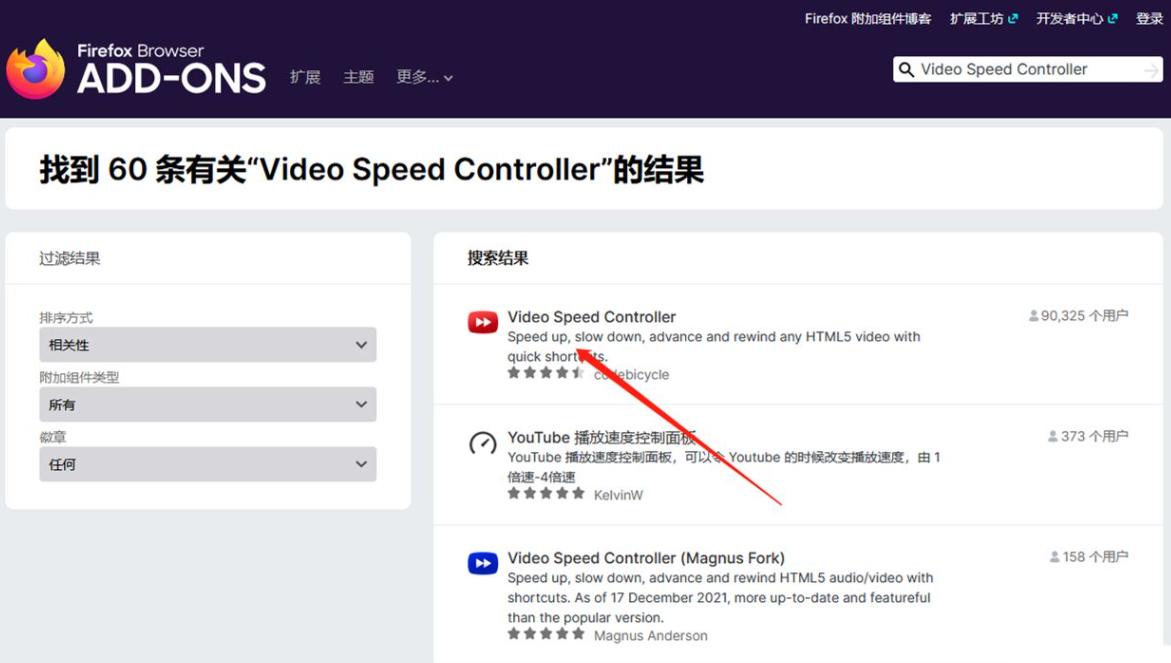Click description starting YouTube 播放速度控制面板,可以
This screenshot has width=1171, height=663.
click(x=724, y=467)
